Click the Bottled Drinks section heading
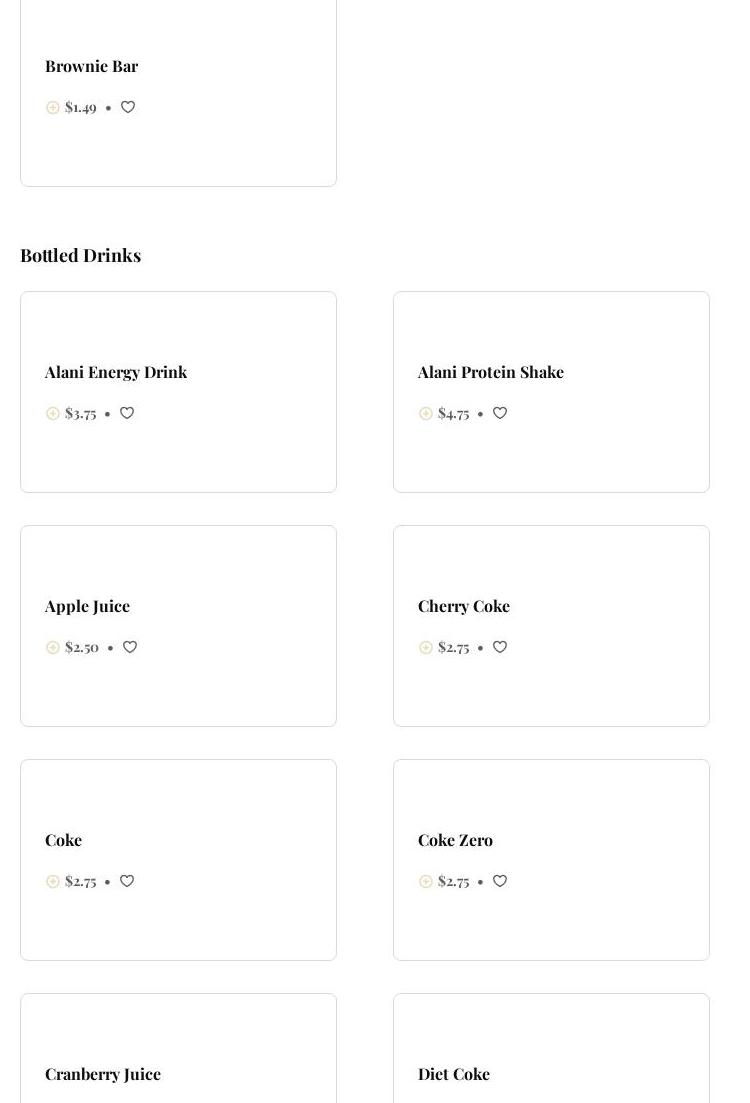 pyautogui.click(x=81, y=255)
